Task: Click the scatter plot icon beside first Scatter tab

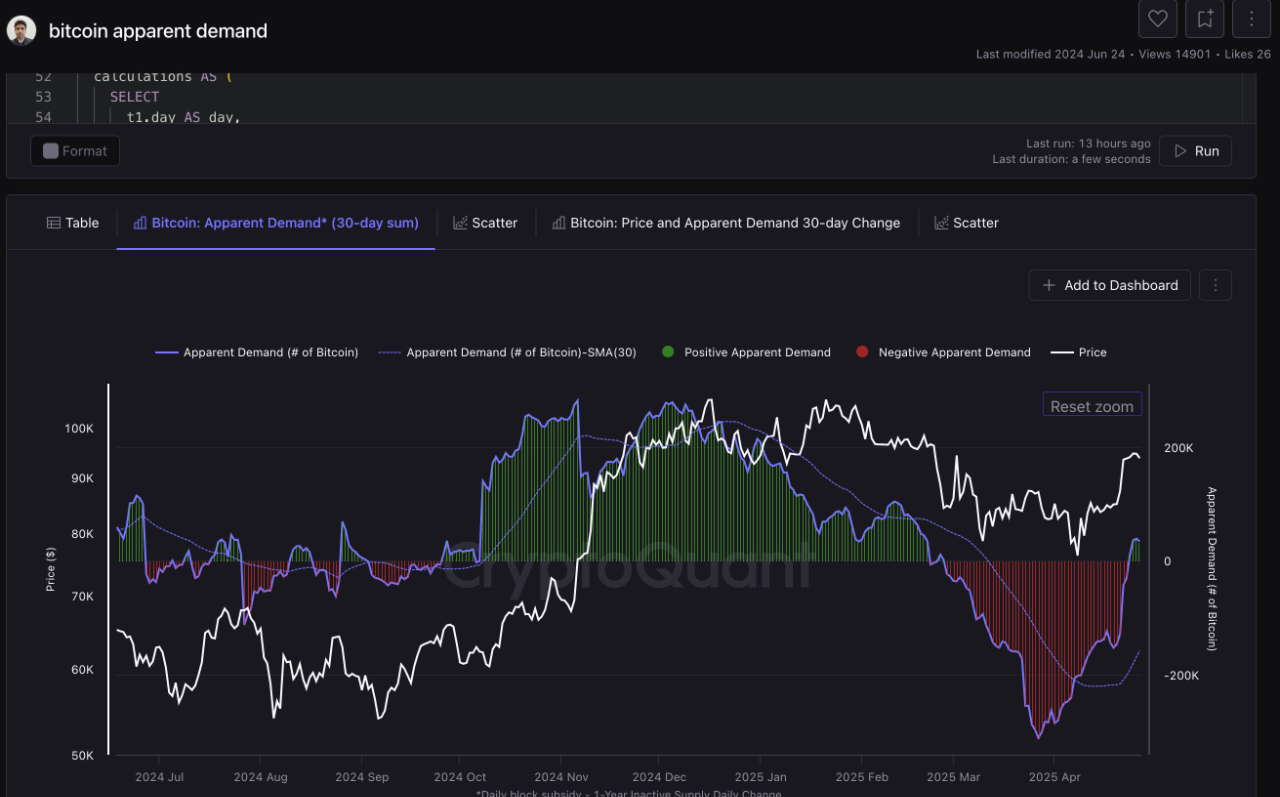Action: 461,222
